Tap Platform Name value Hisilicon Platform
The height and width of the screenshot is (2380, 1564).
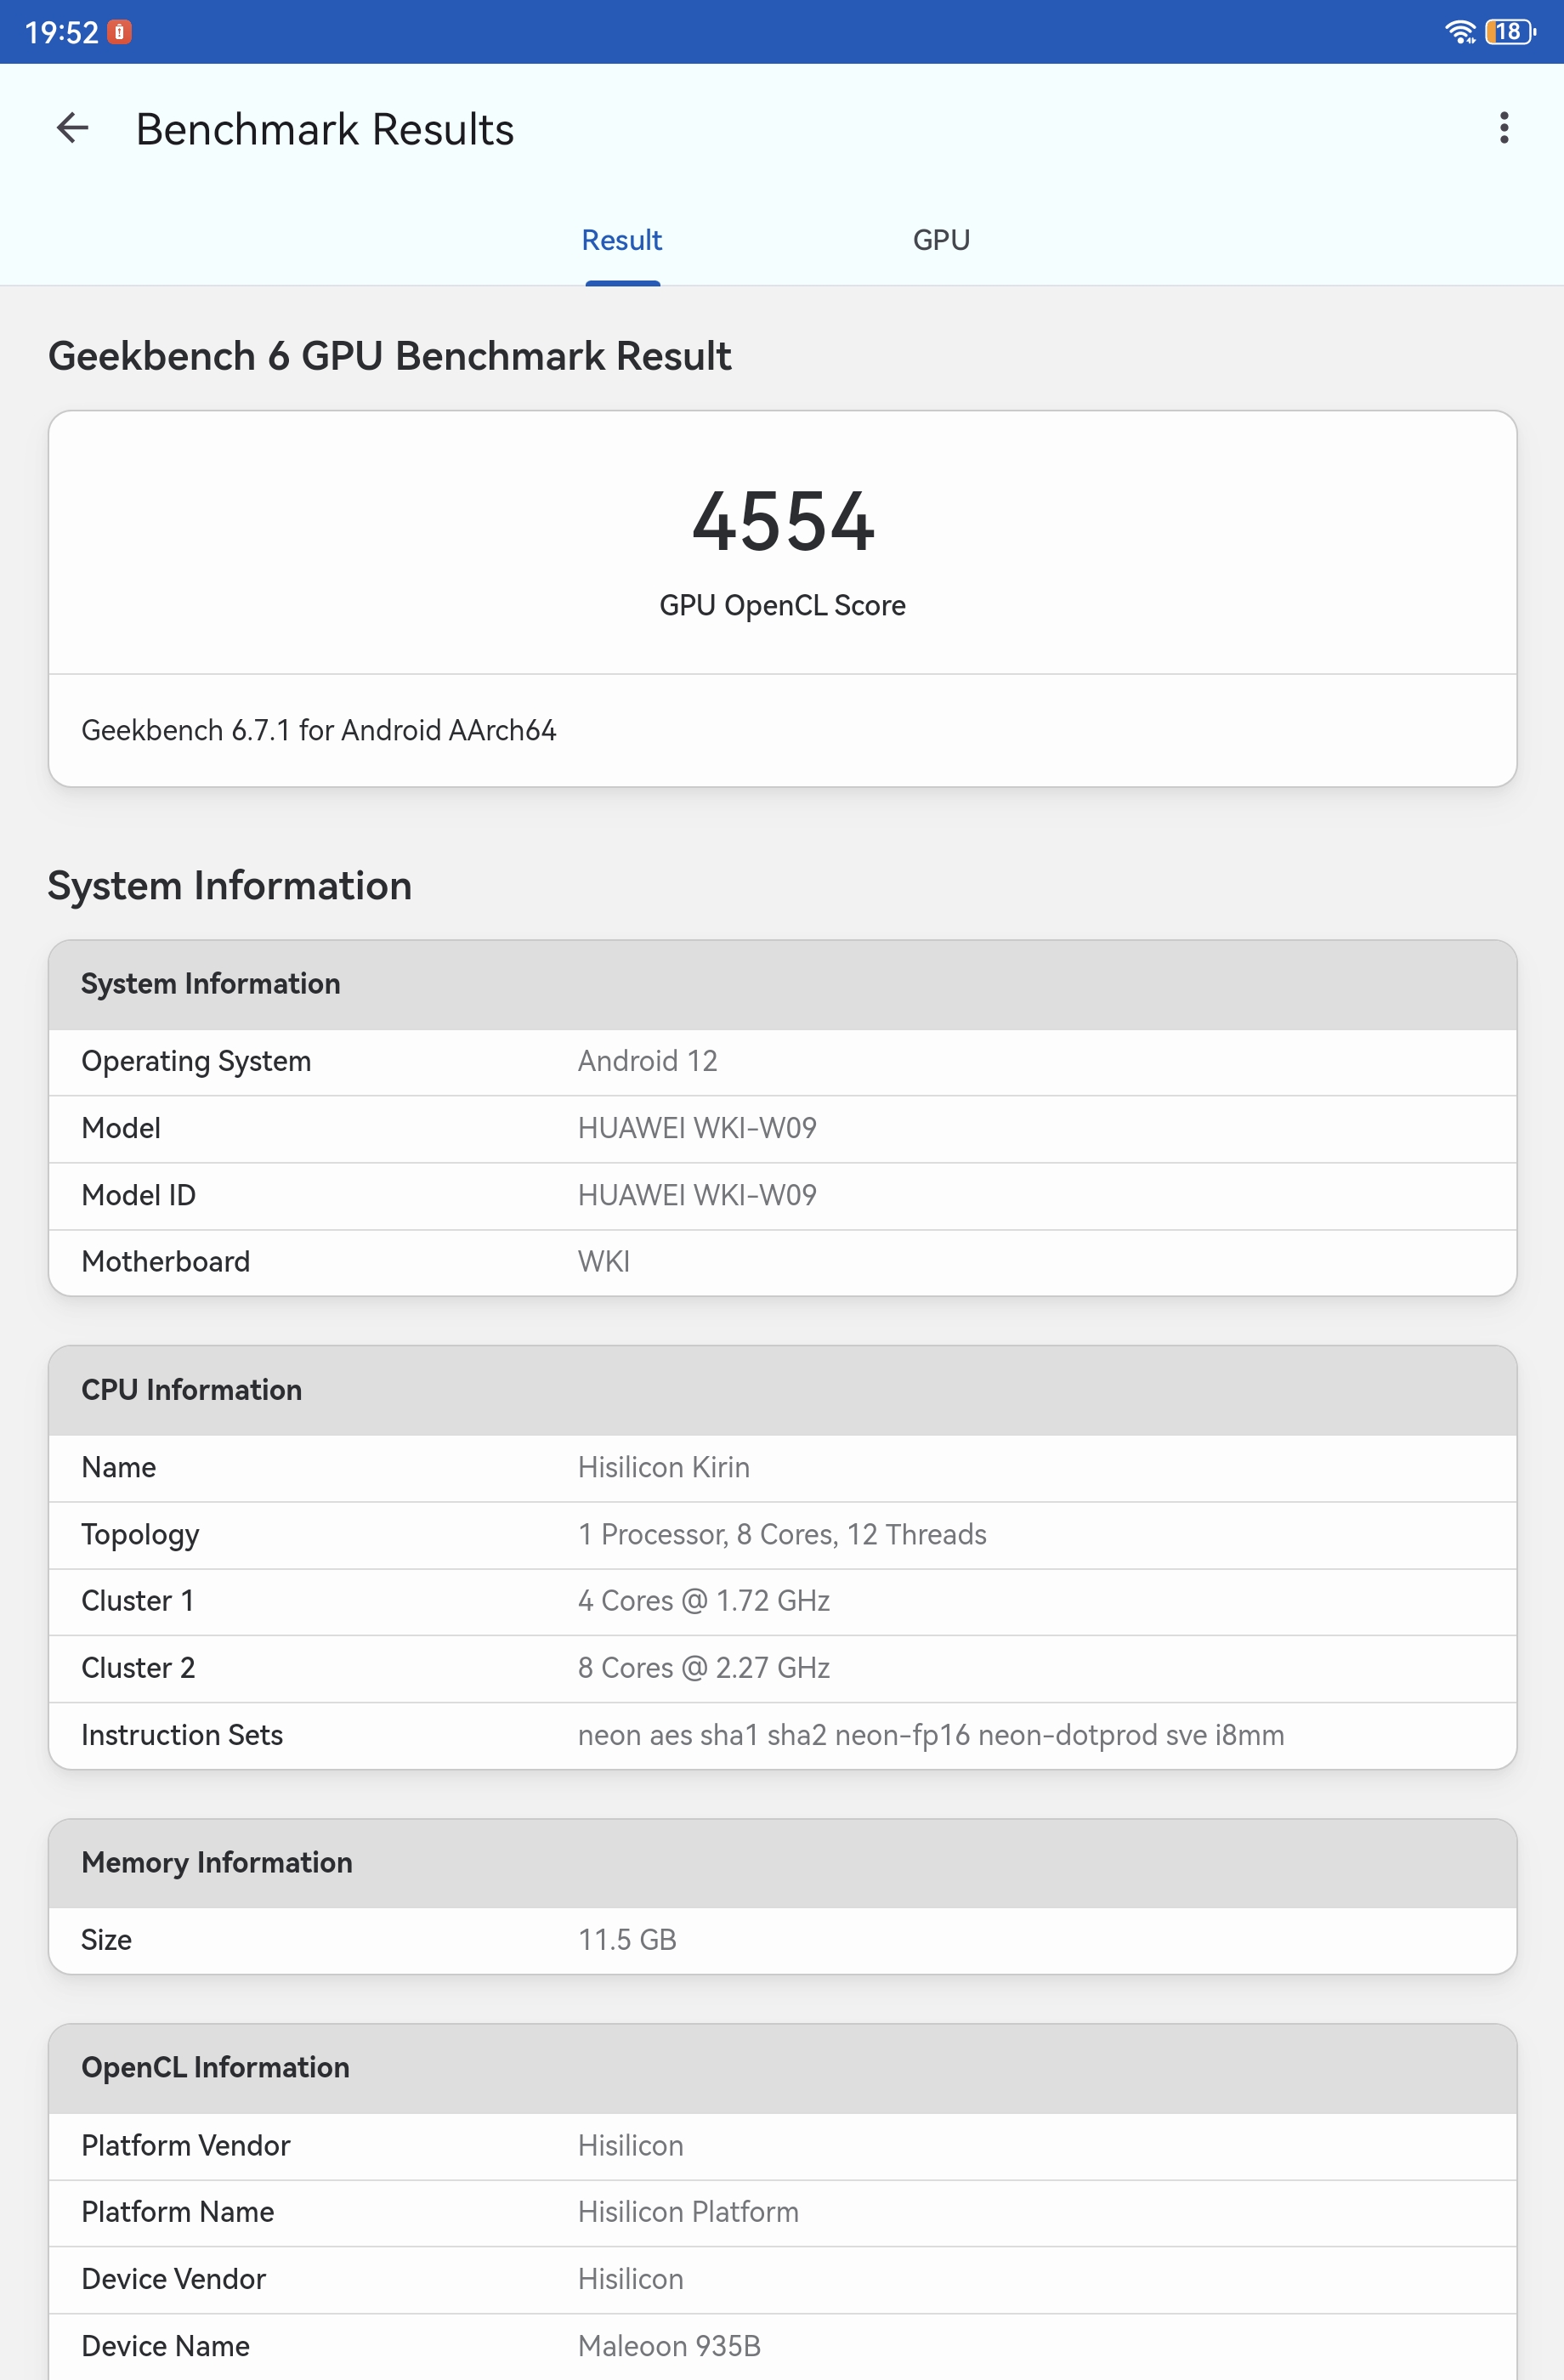(x=688, y=2212)
